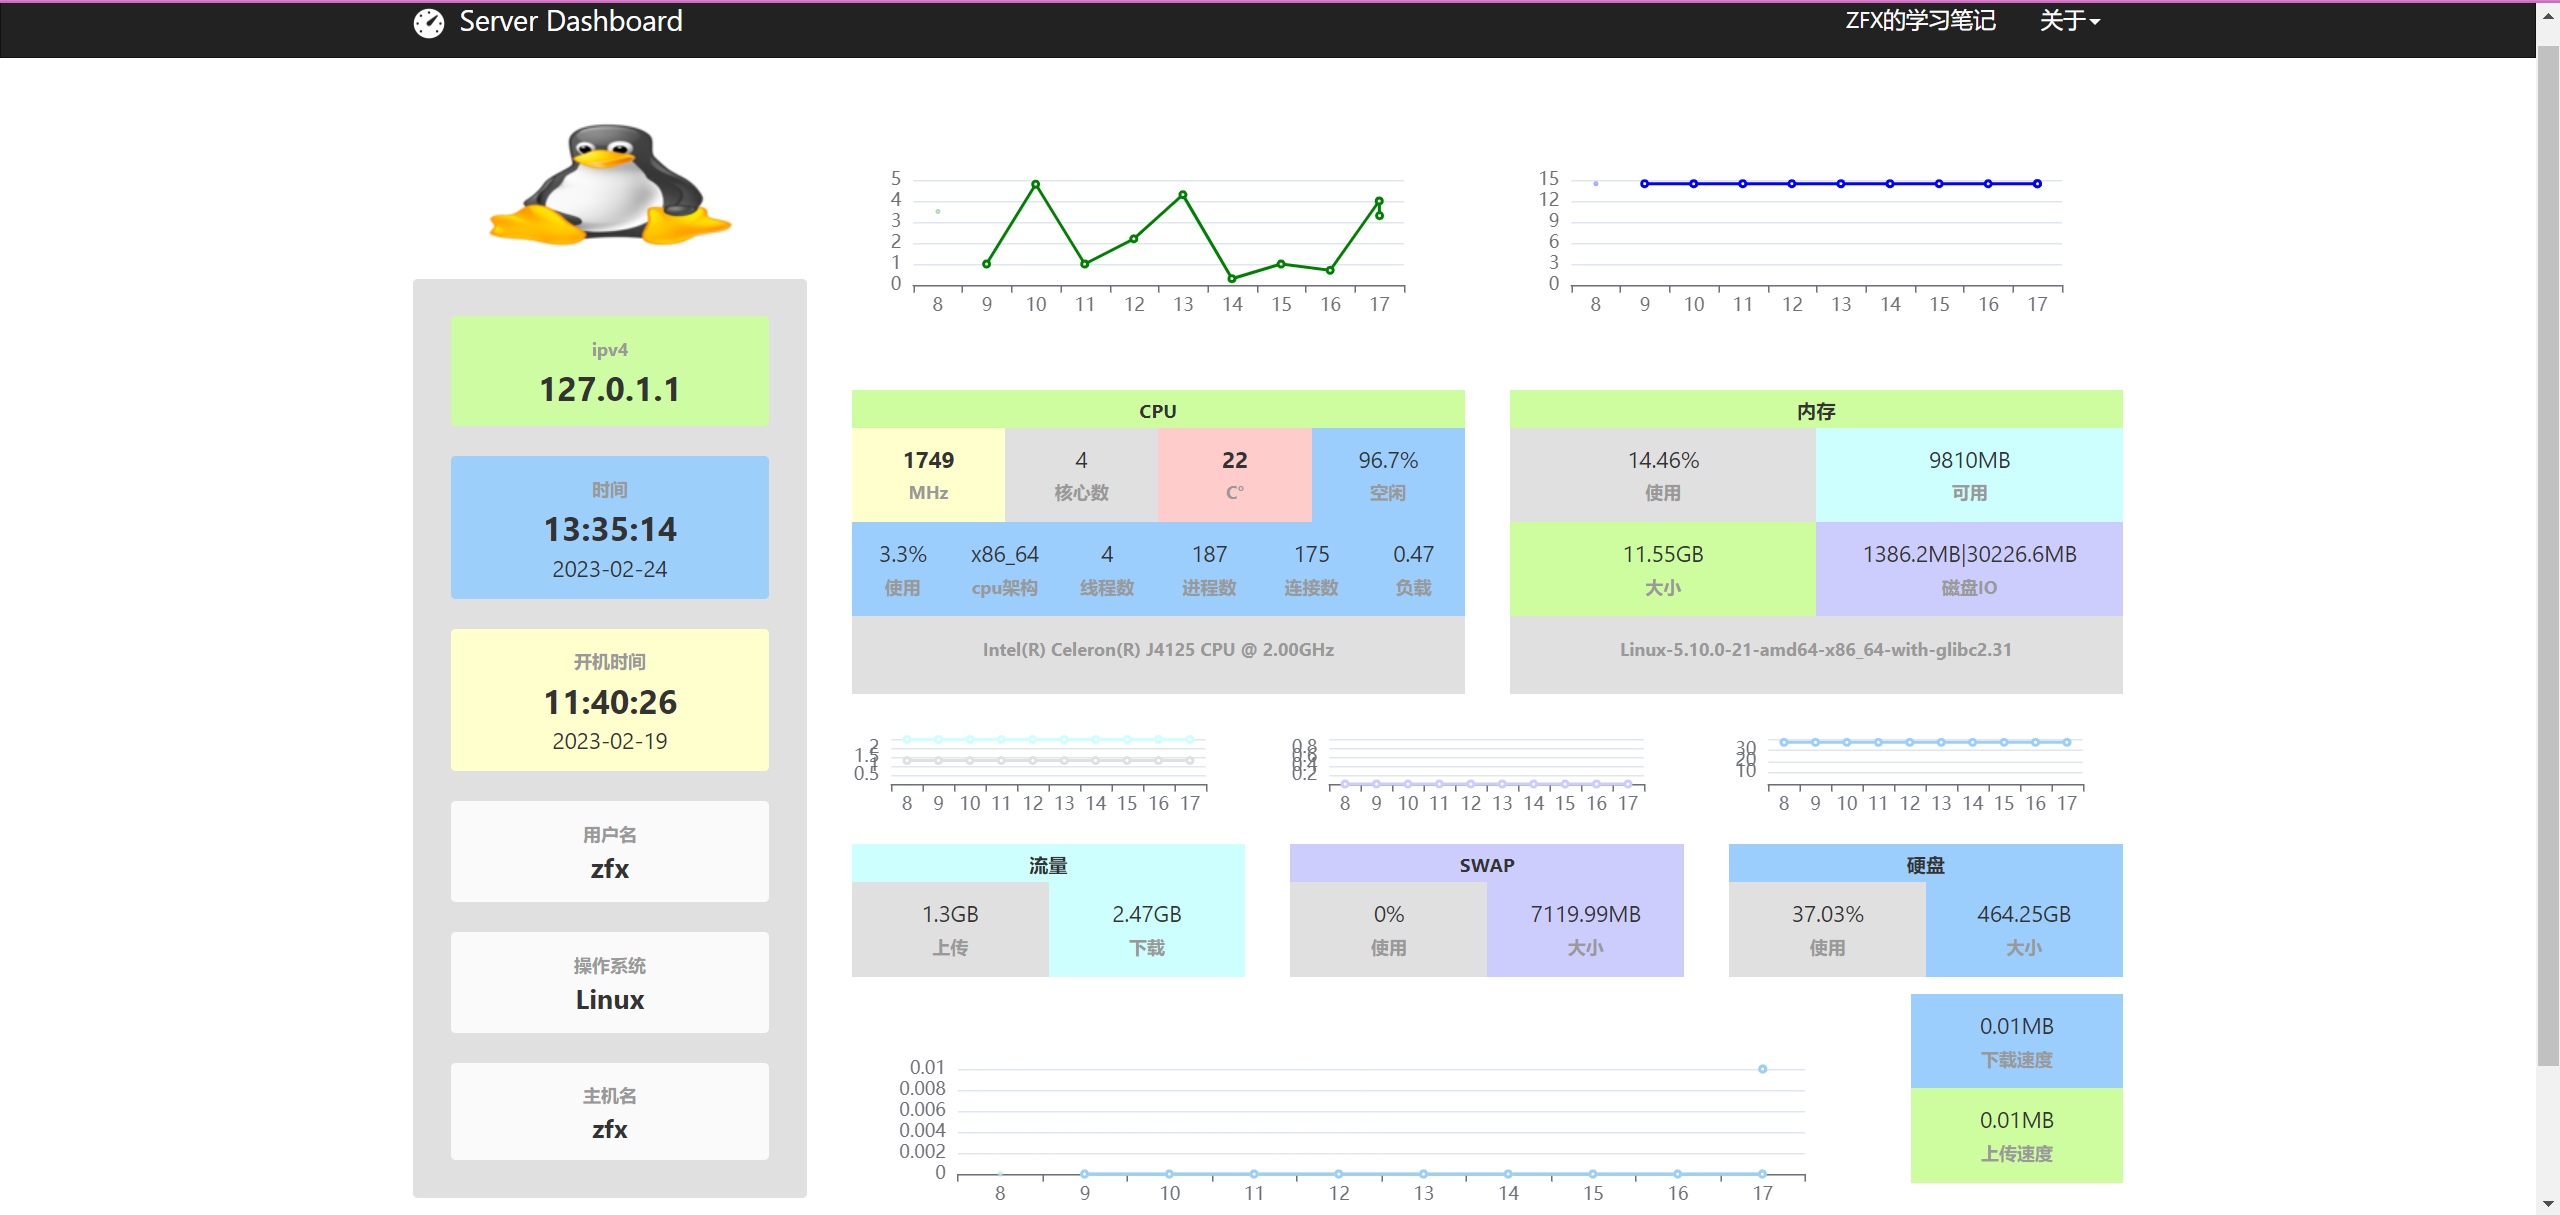
Task: Click the 下载速度 download speed tile
Action: (x=2016, y=1041)
